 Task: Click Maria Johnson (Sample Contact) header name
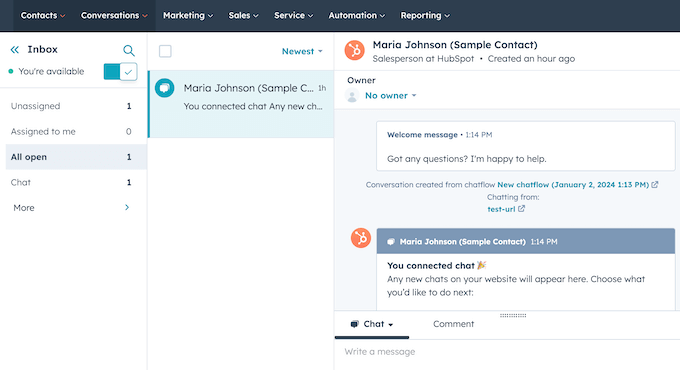coord(455,45)
